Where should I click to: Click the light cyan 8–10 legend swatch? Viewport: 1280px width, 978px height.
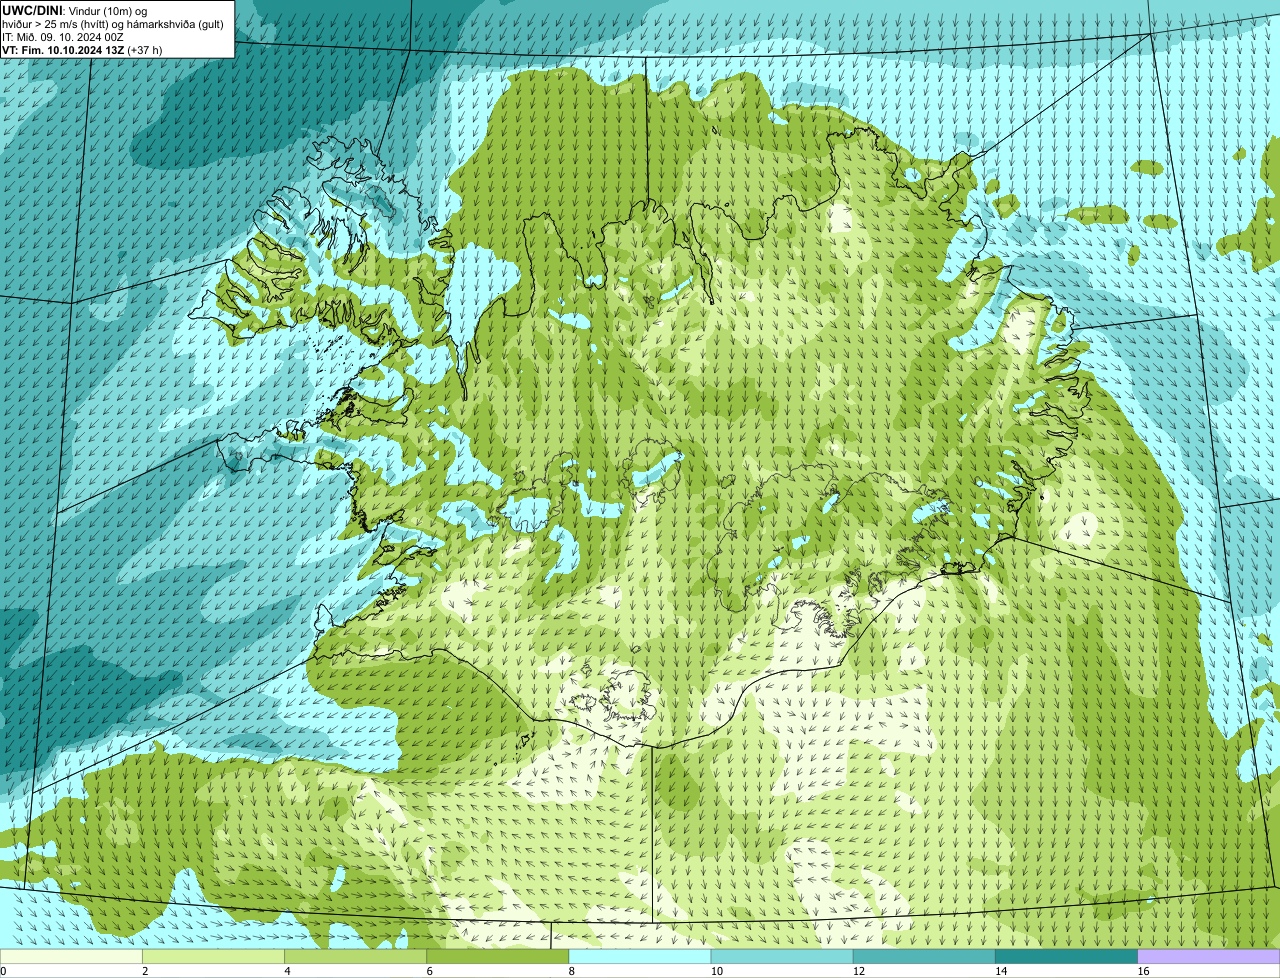pos(640,956)
